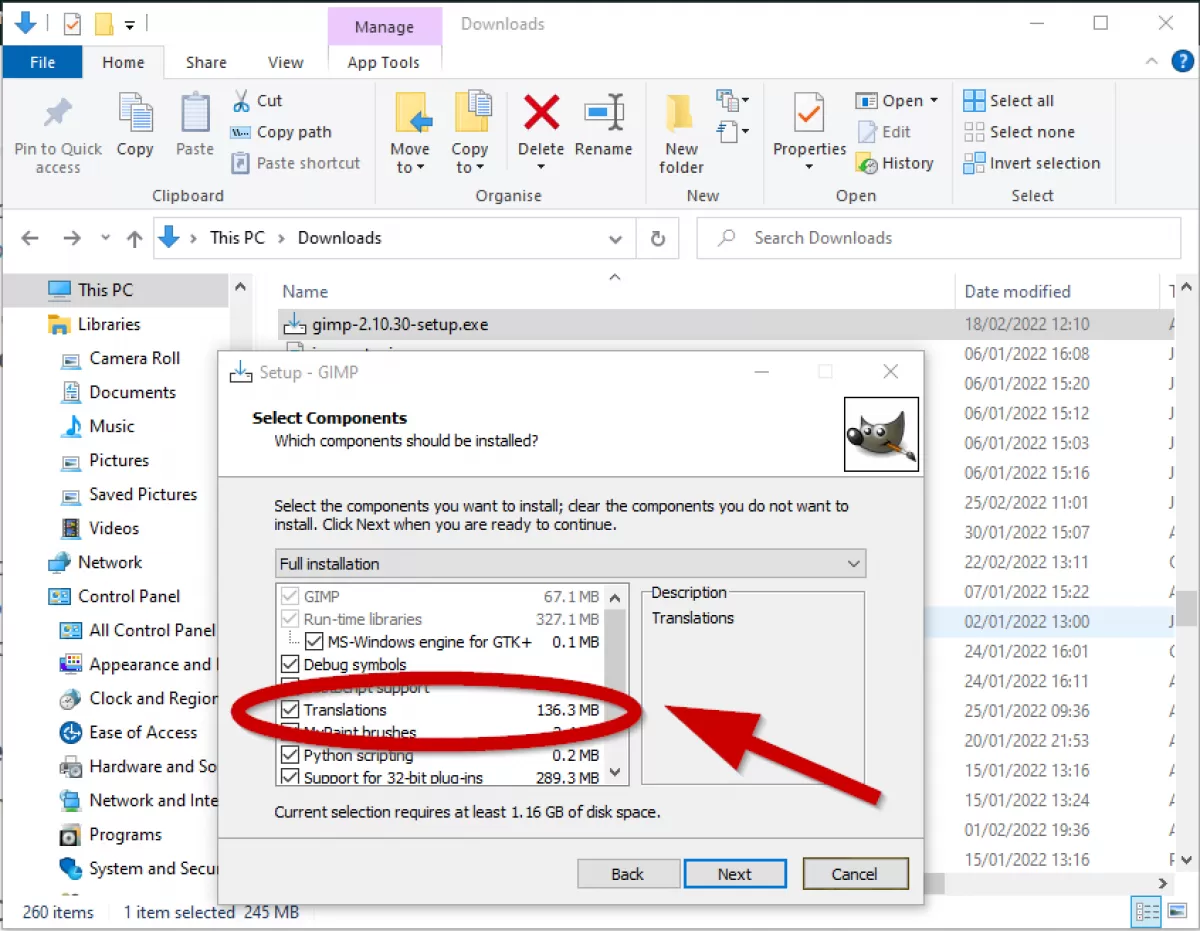Click Downloads in the address breadcrumb

(x=340, y=238)
